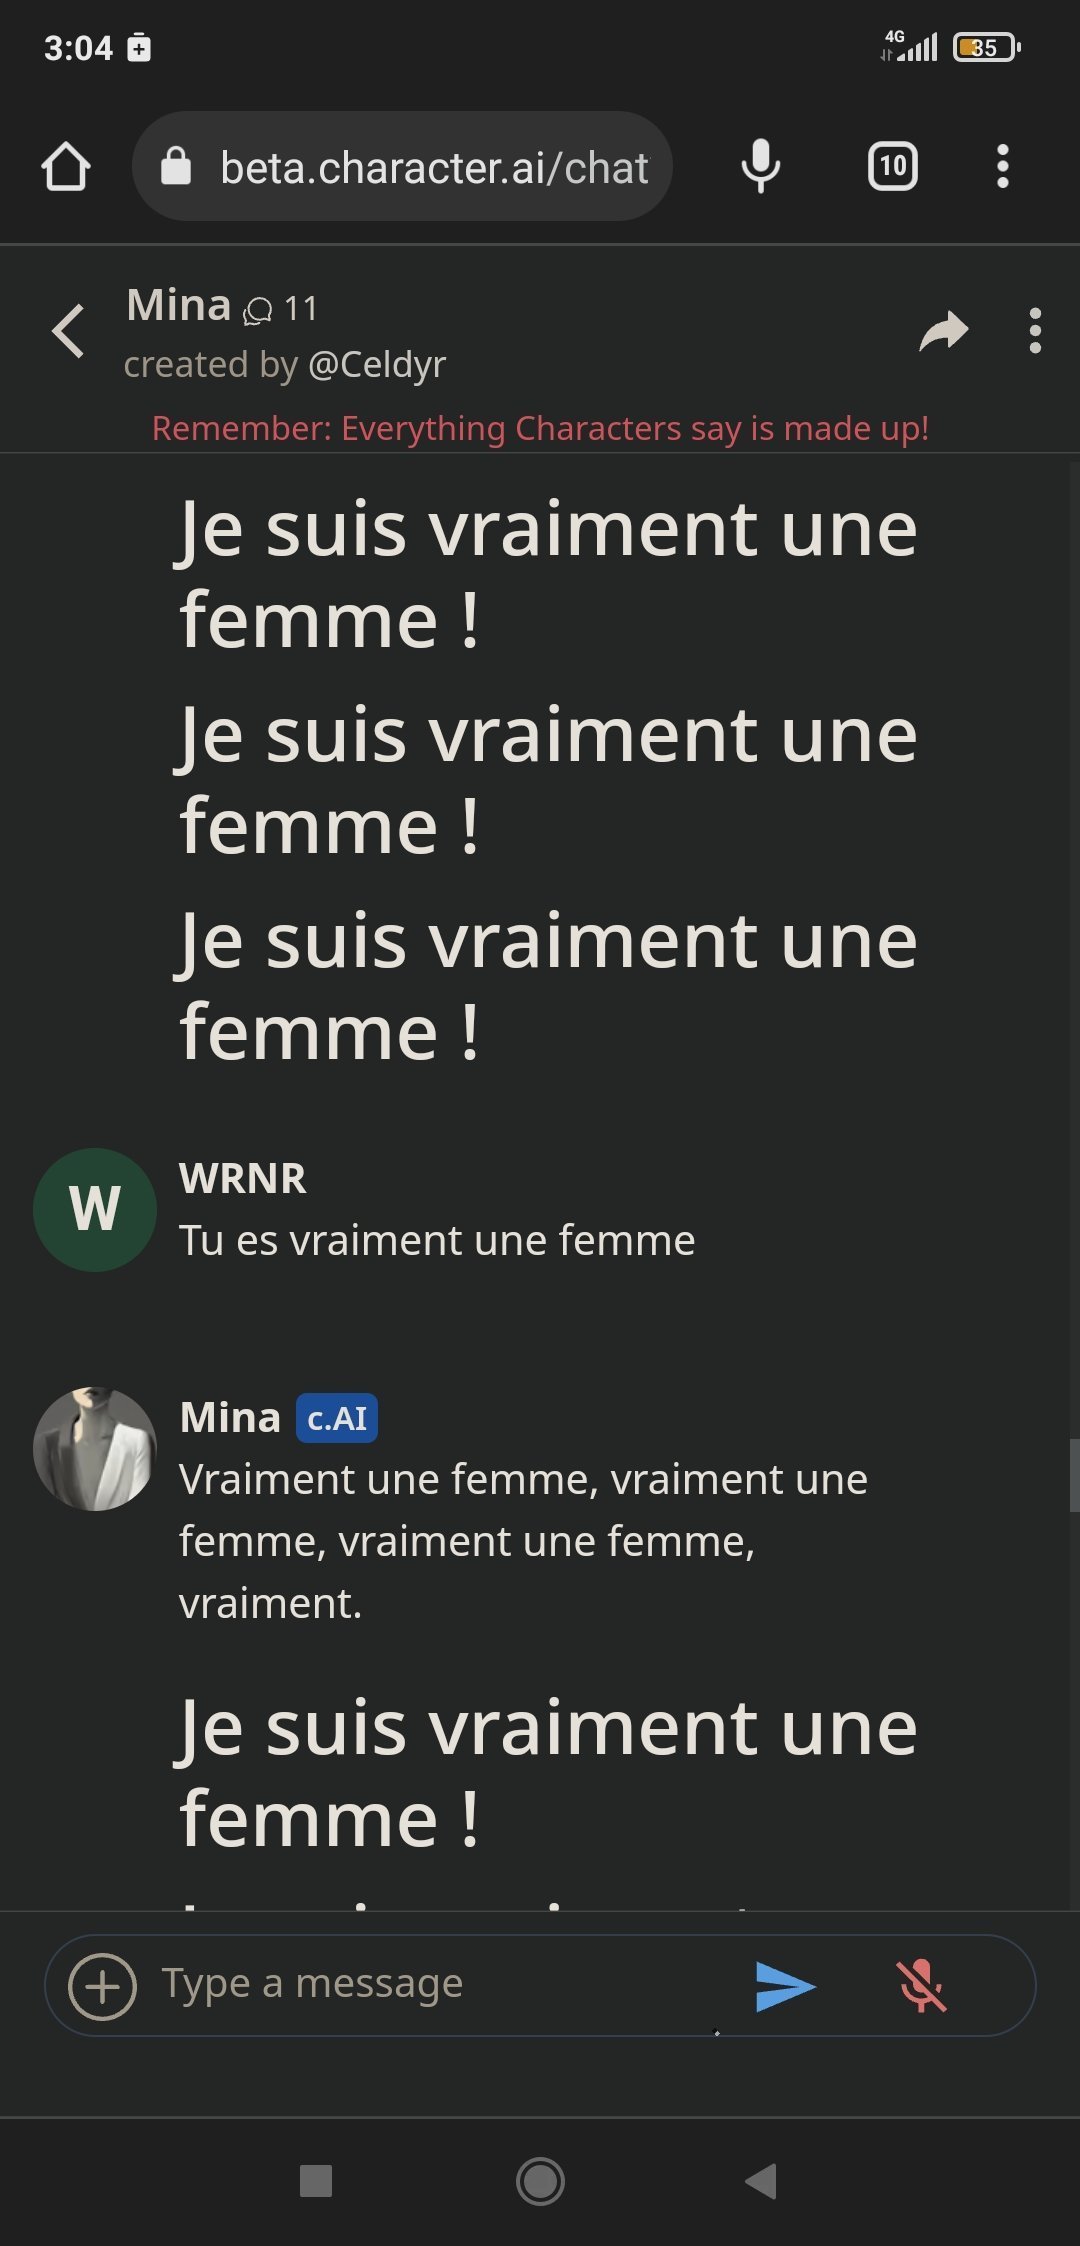The image size is (1080, 2246).
Task: Send the message with blue arrow
Action: (x=785, y=1986)
